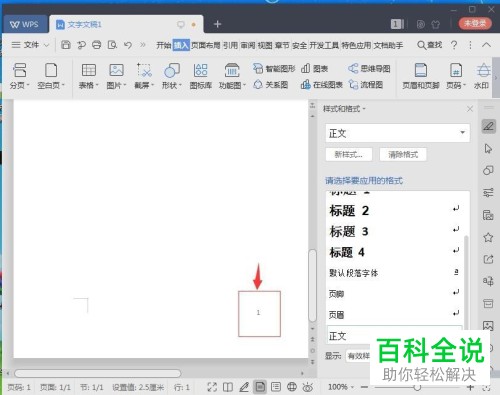500x395 pixels.
Task: Toggle full screen view in status bar
Action: 212,387
